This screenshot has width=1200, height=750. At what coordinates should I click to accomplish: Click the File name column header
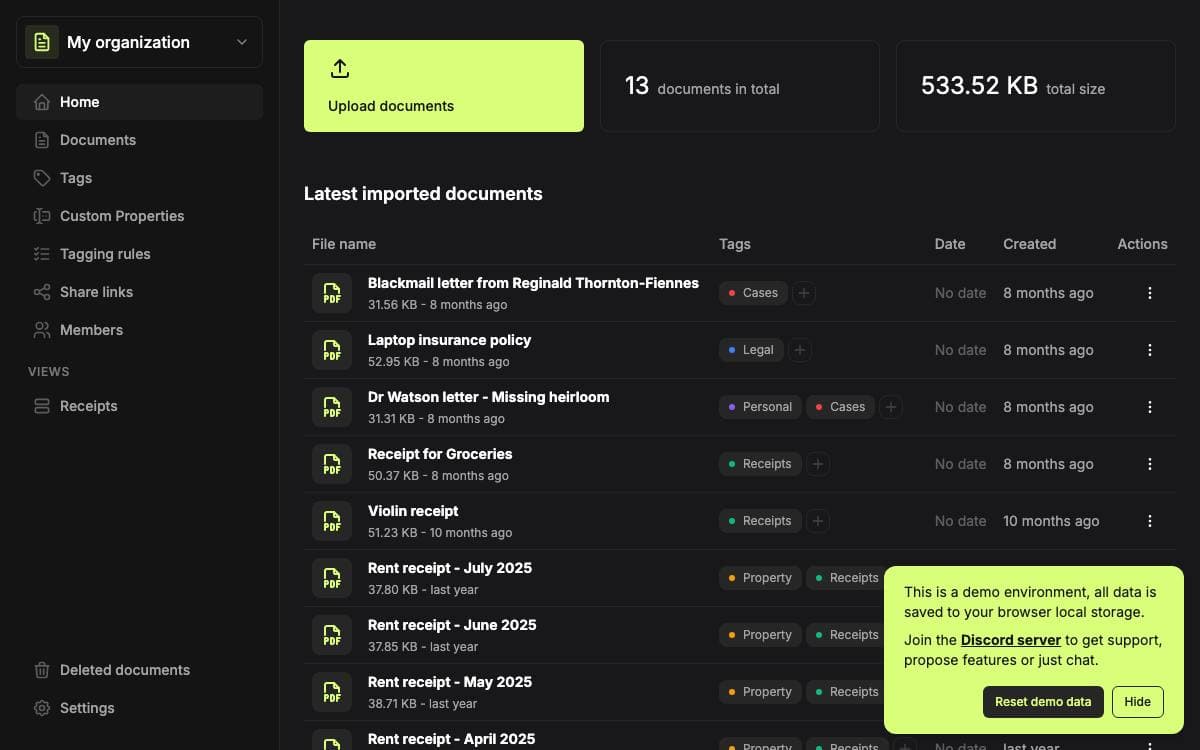point(344,244)
